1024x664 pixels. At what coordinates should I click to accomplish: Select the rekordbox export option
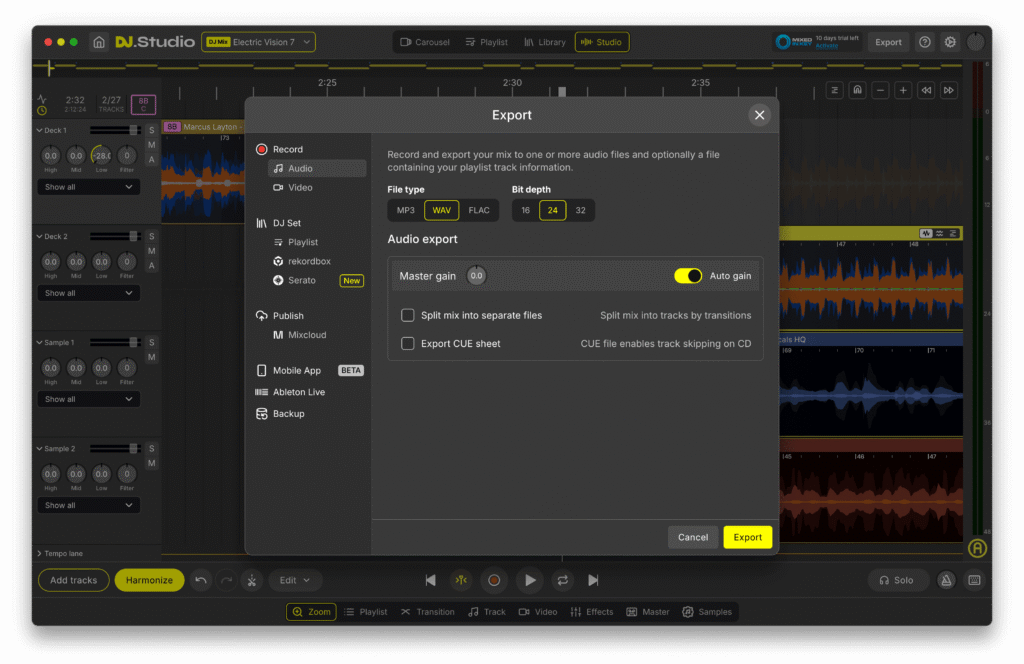point(302,261)
